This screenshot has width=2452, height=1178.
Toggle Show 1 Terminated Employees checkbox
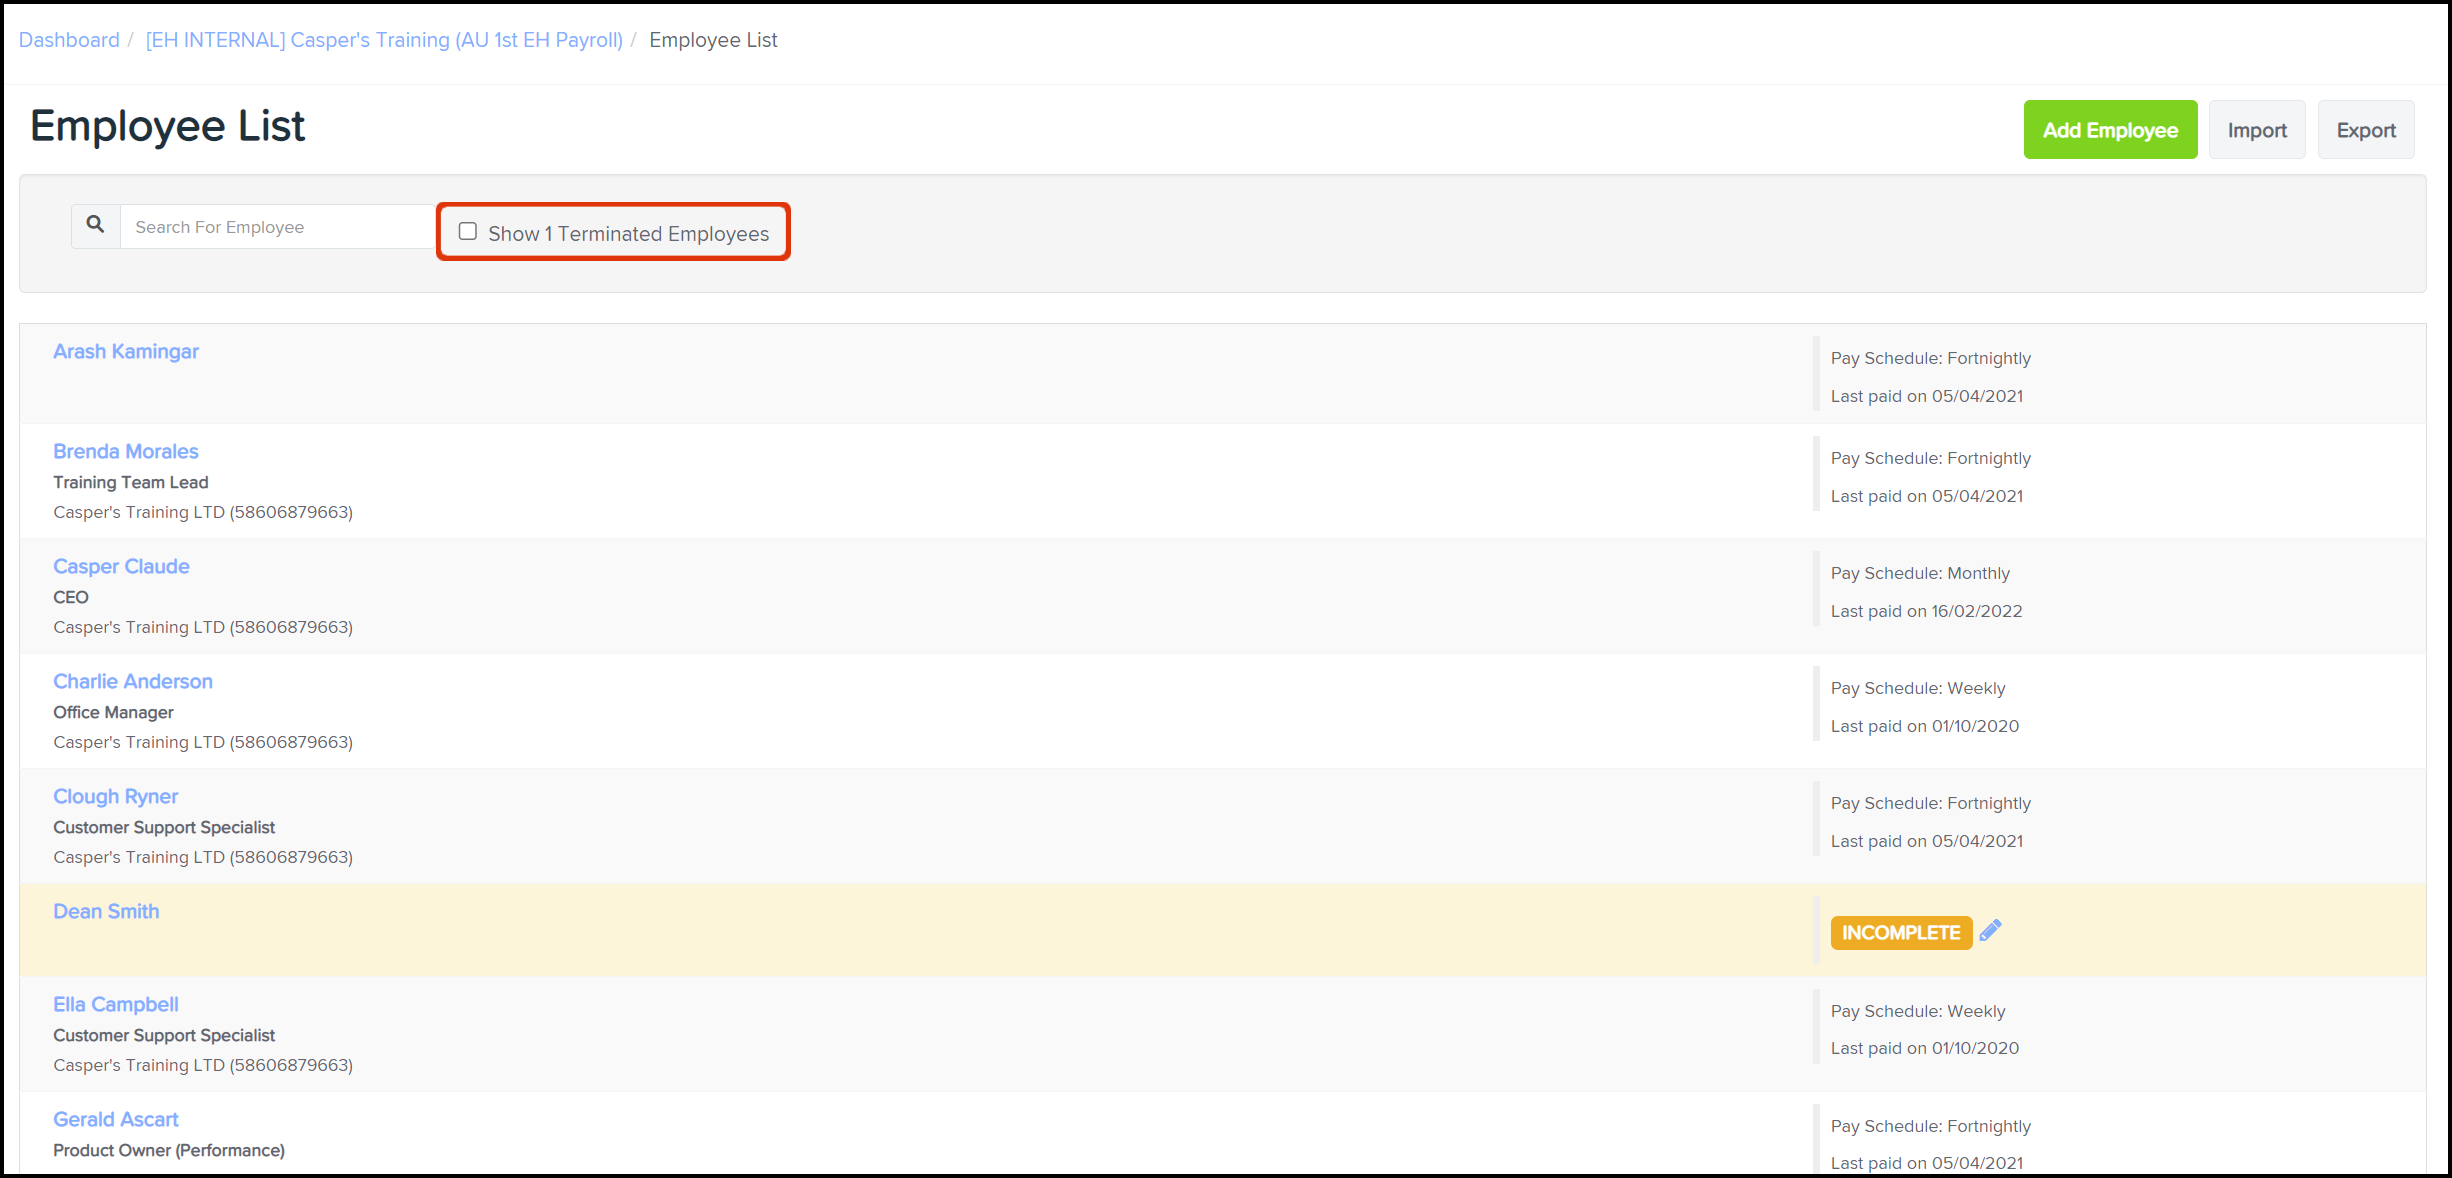point(468,232)
